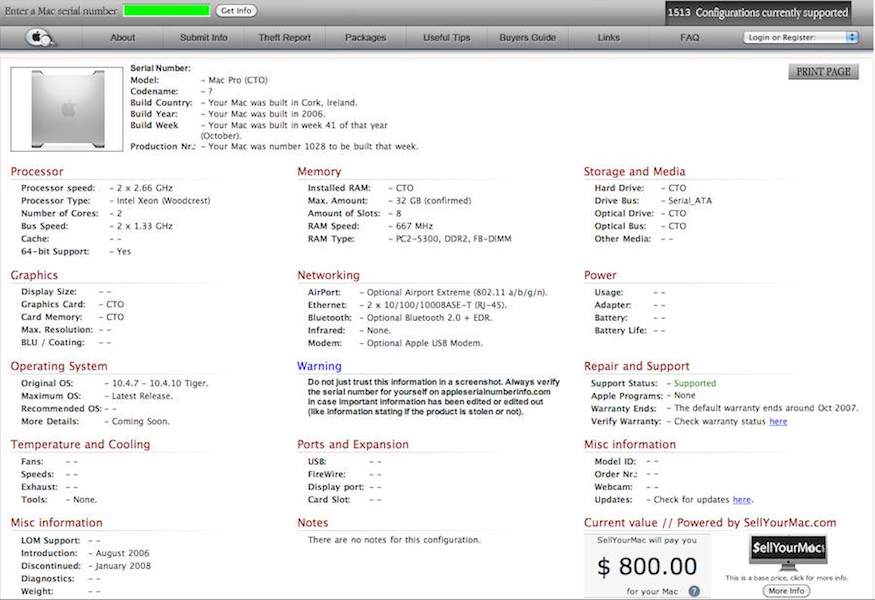The height and width of the screenshot is (600, 875).
Task: Click the 'Coming Soon.' more details value
Action: click(141, 421)
